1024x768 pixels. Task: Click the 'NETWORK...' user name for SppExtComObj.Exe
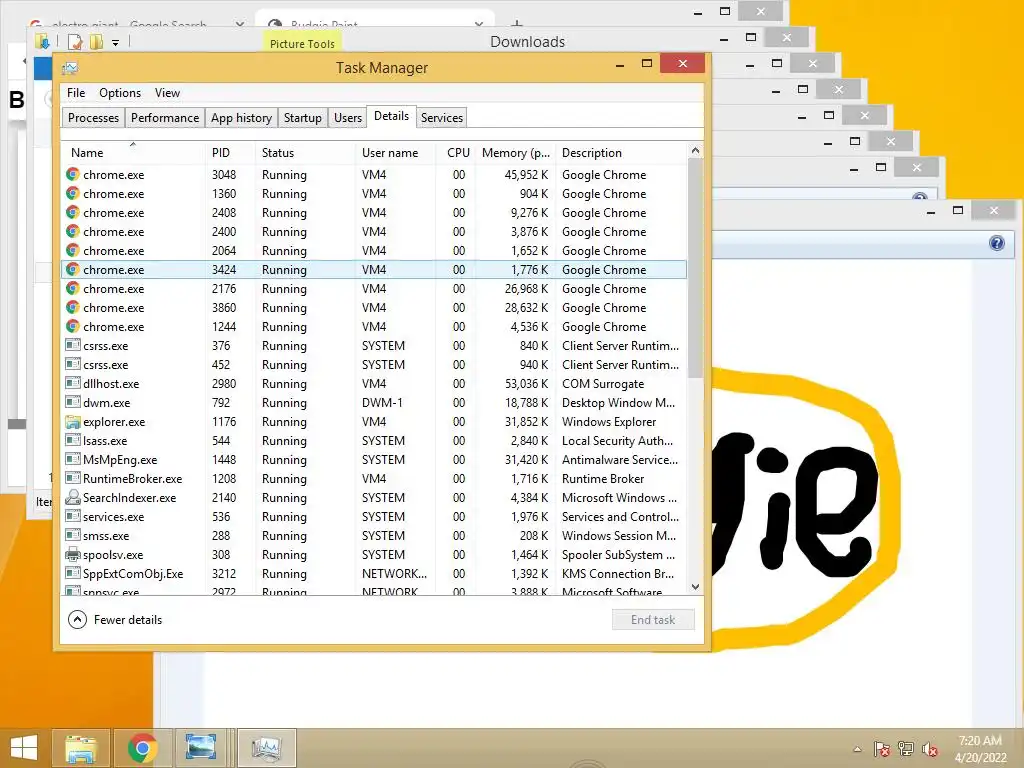coord(394,573)
